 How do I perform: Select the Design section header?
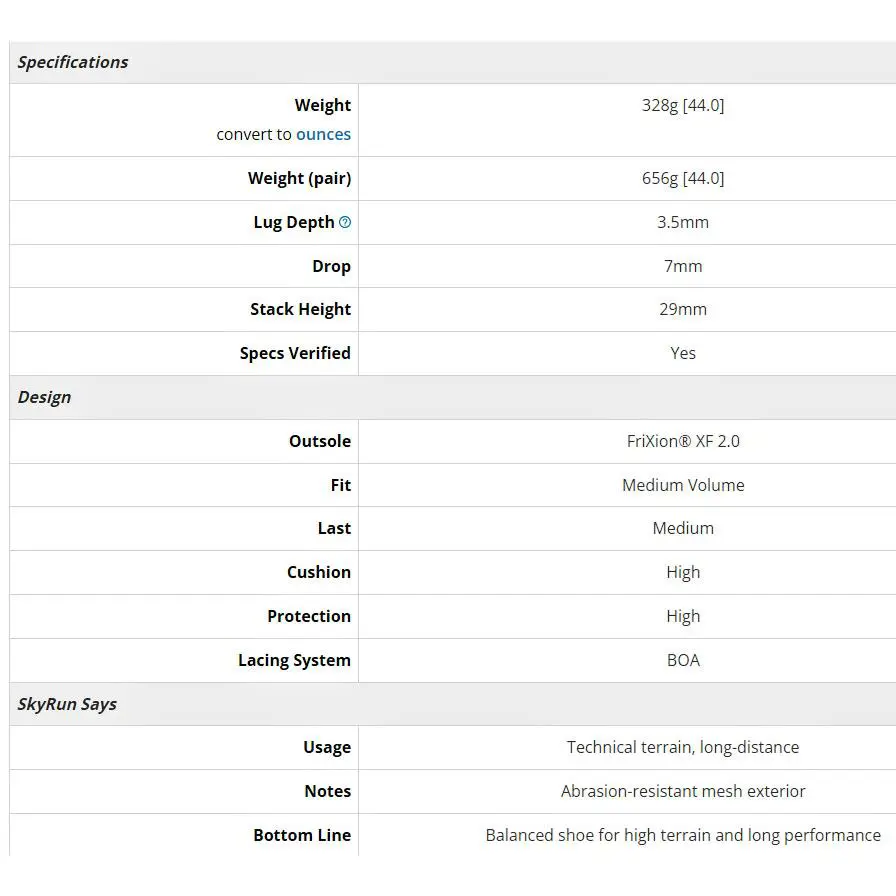(x=44, y=397)
